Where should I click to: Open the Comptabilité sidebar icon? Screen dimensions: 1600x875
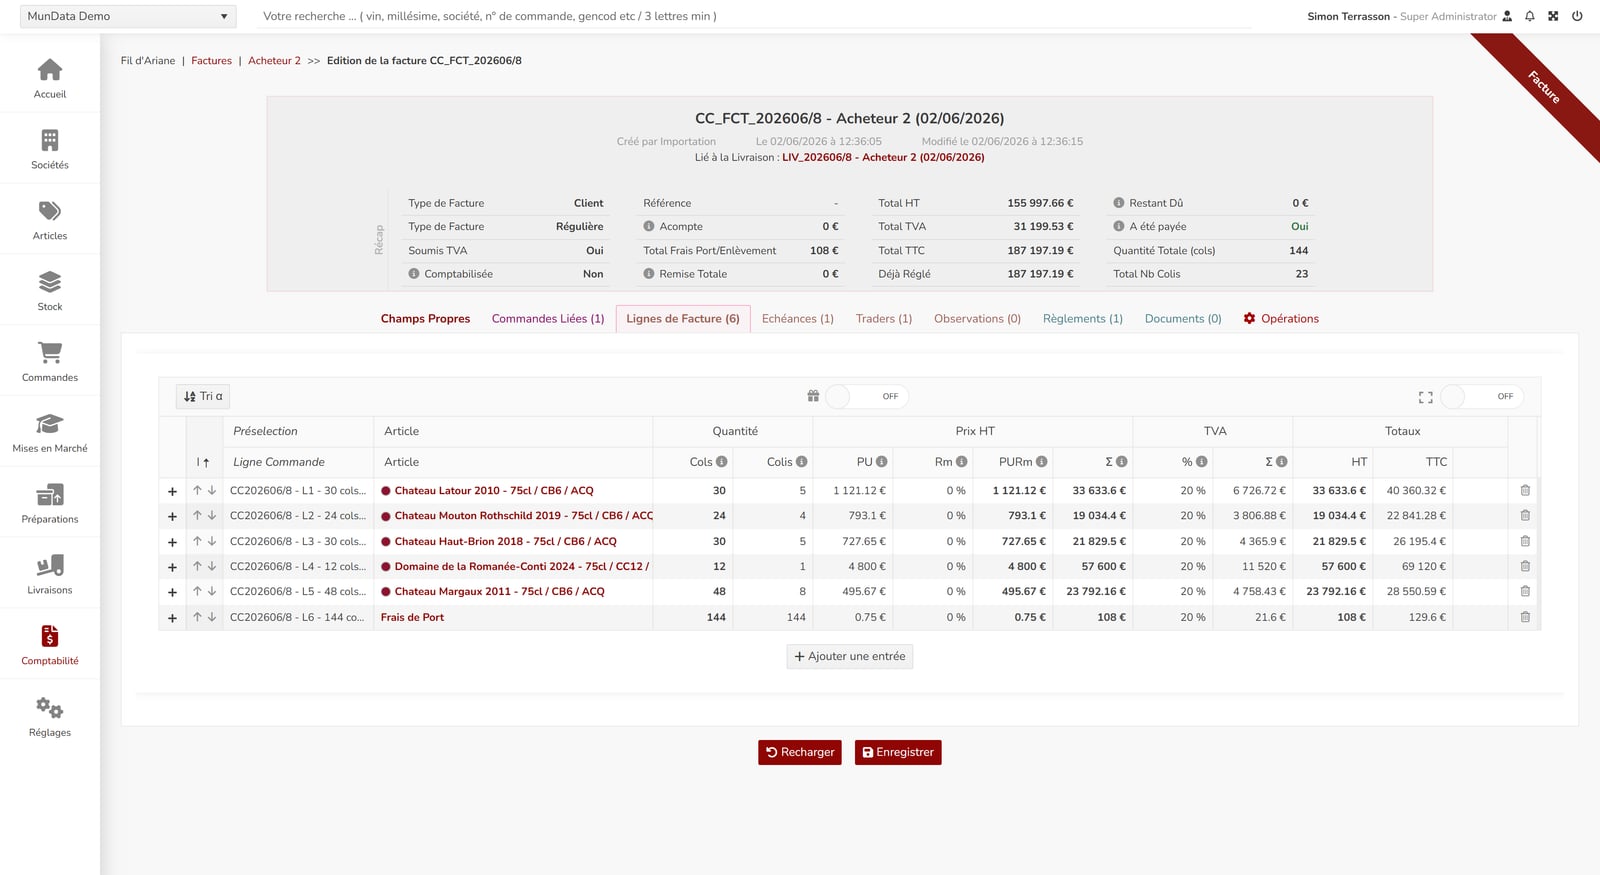tap(50, 645)
